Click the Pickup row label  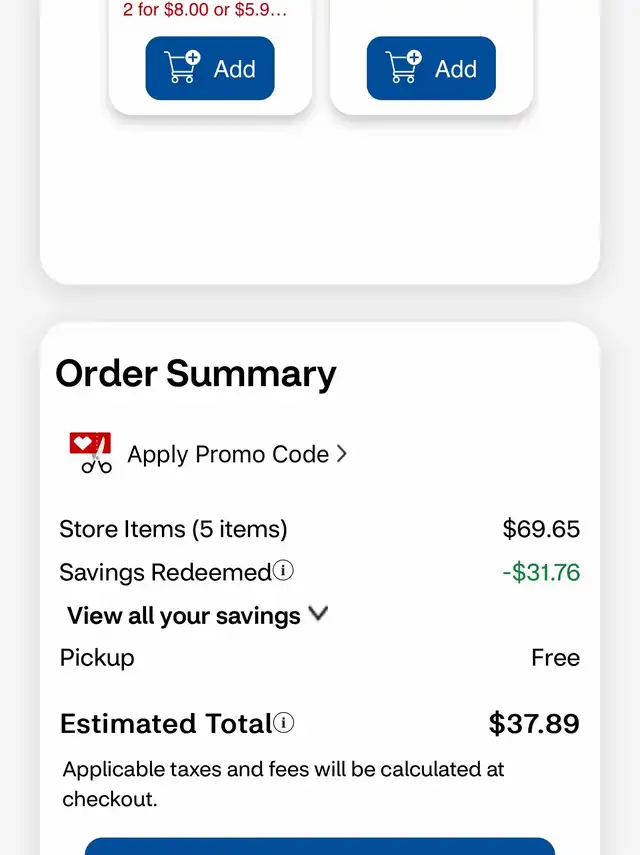[96, 658]
